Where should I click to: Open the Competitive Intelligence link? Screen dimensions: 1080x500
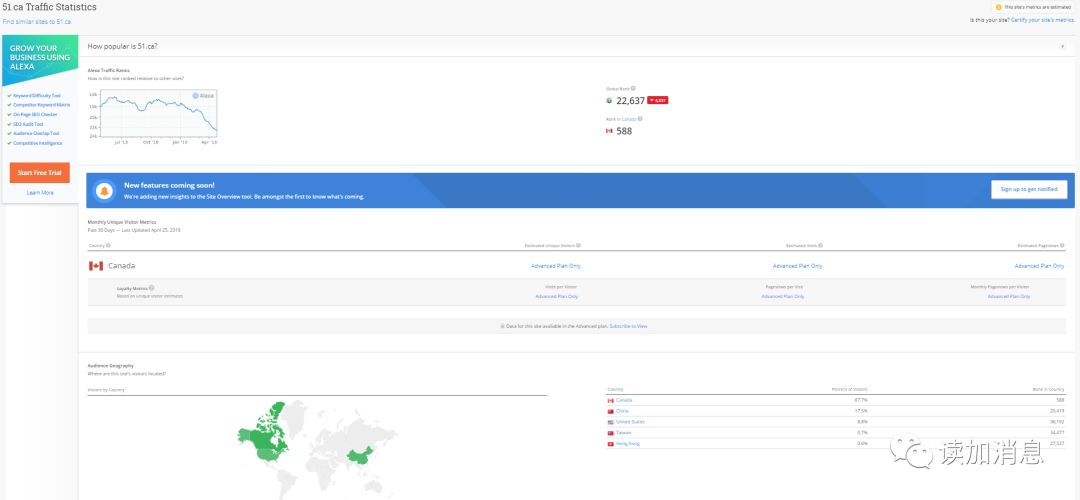(37, 143)
